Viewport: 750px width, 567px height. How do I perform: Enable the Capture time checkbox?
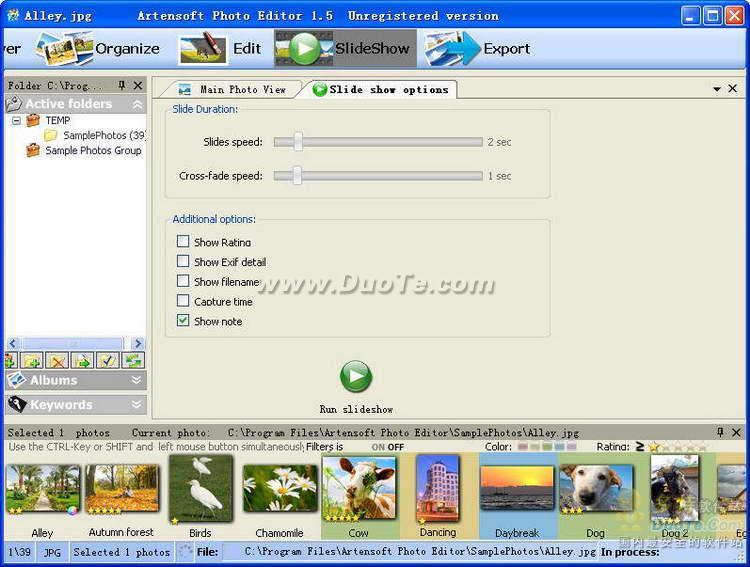tap(183, 300)
